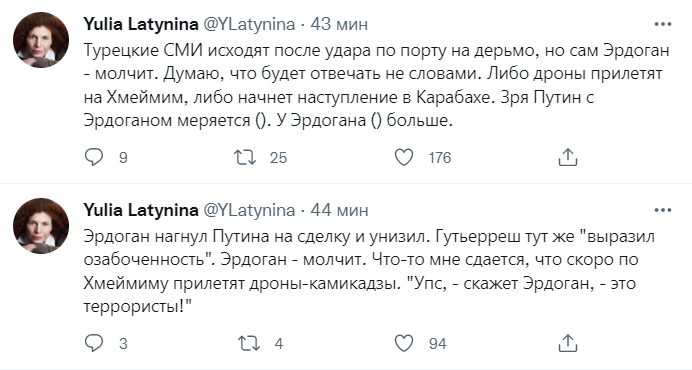Like the tweet with 94 likes

(x=404, y=343)
